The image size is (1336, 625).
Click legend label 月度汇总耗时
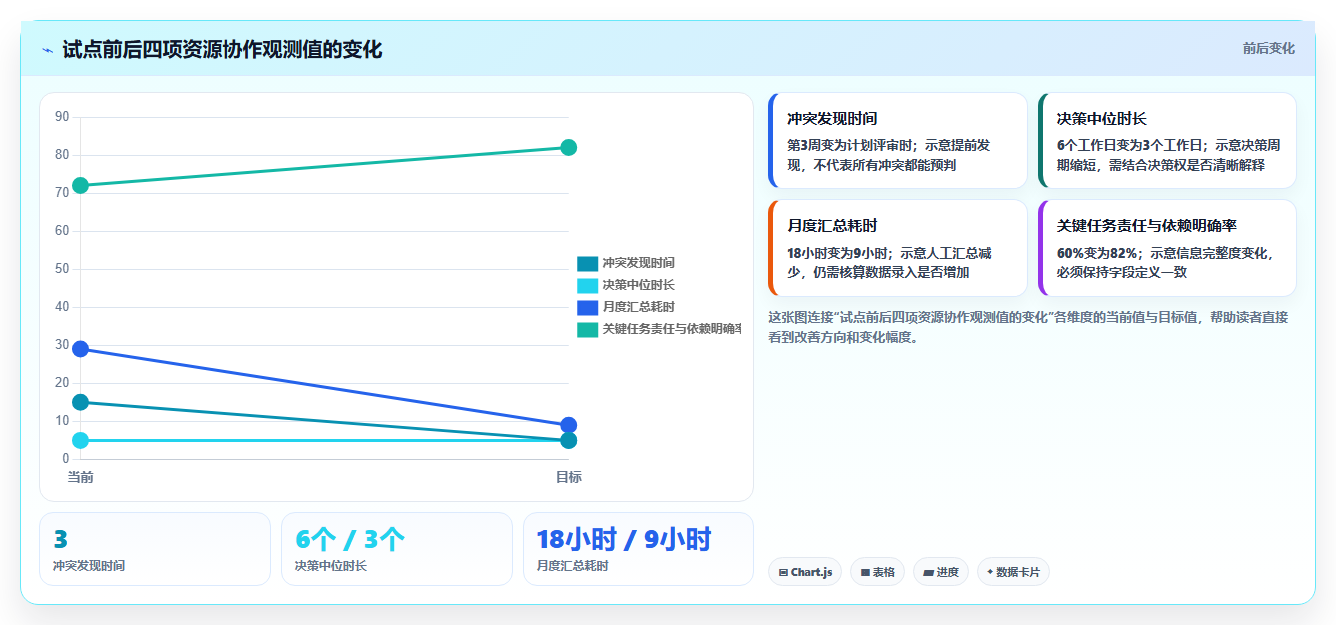pos(638,307)
